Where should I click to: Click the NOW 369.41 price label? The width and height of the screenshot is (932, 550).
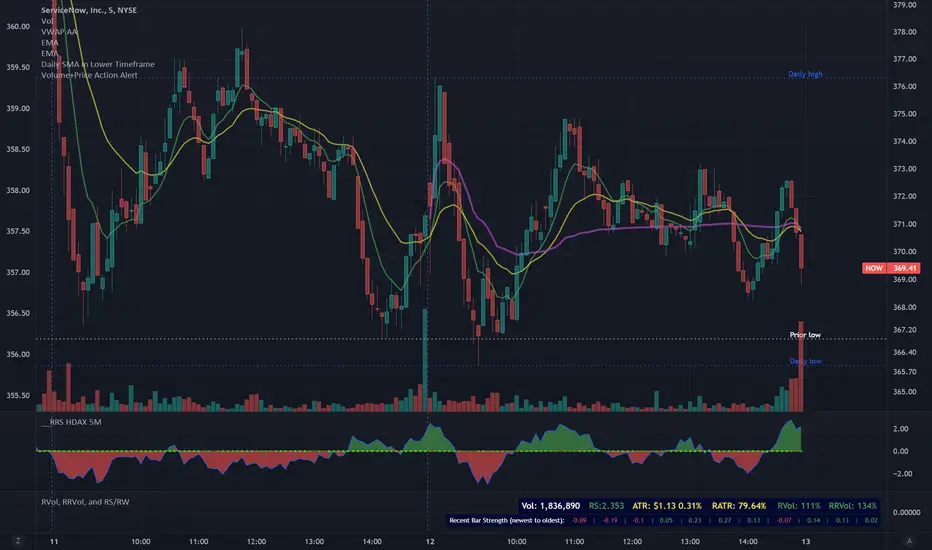tap(891, 268)
